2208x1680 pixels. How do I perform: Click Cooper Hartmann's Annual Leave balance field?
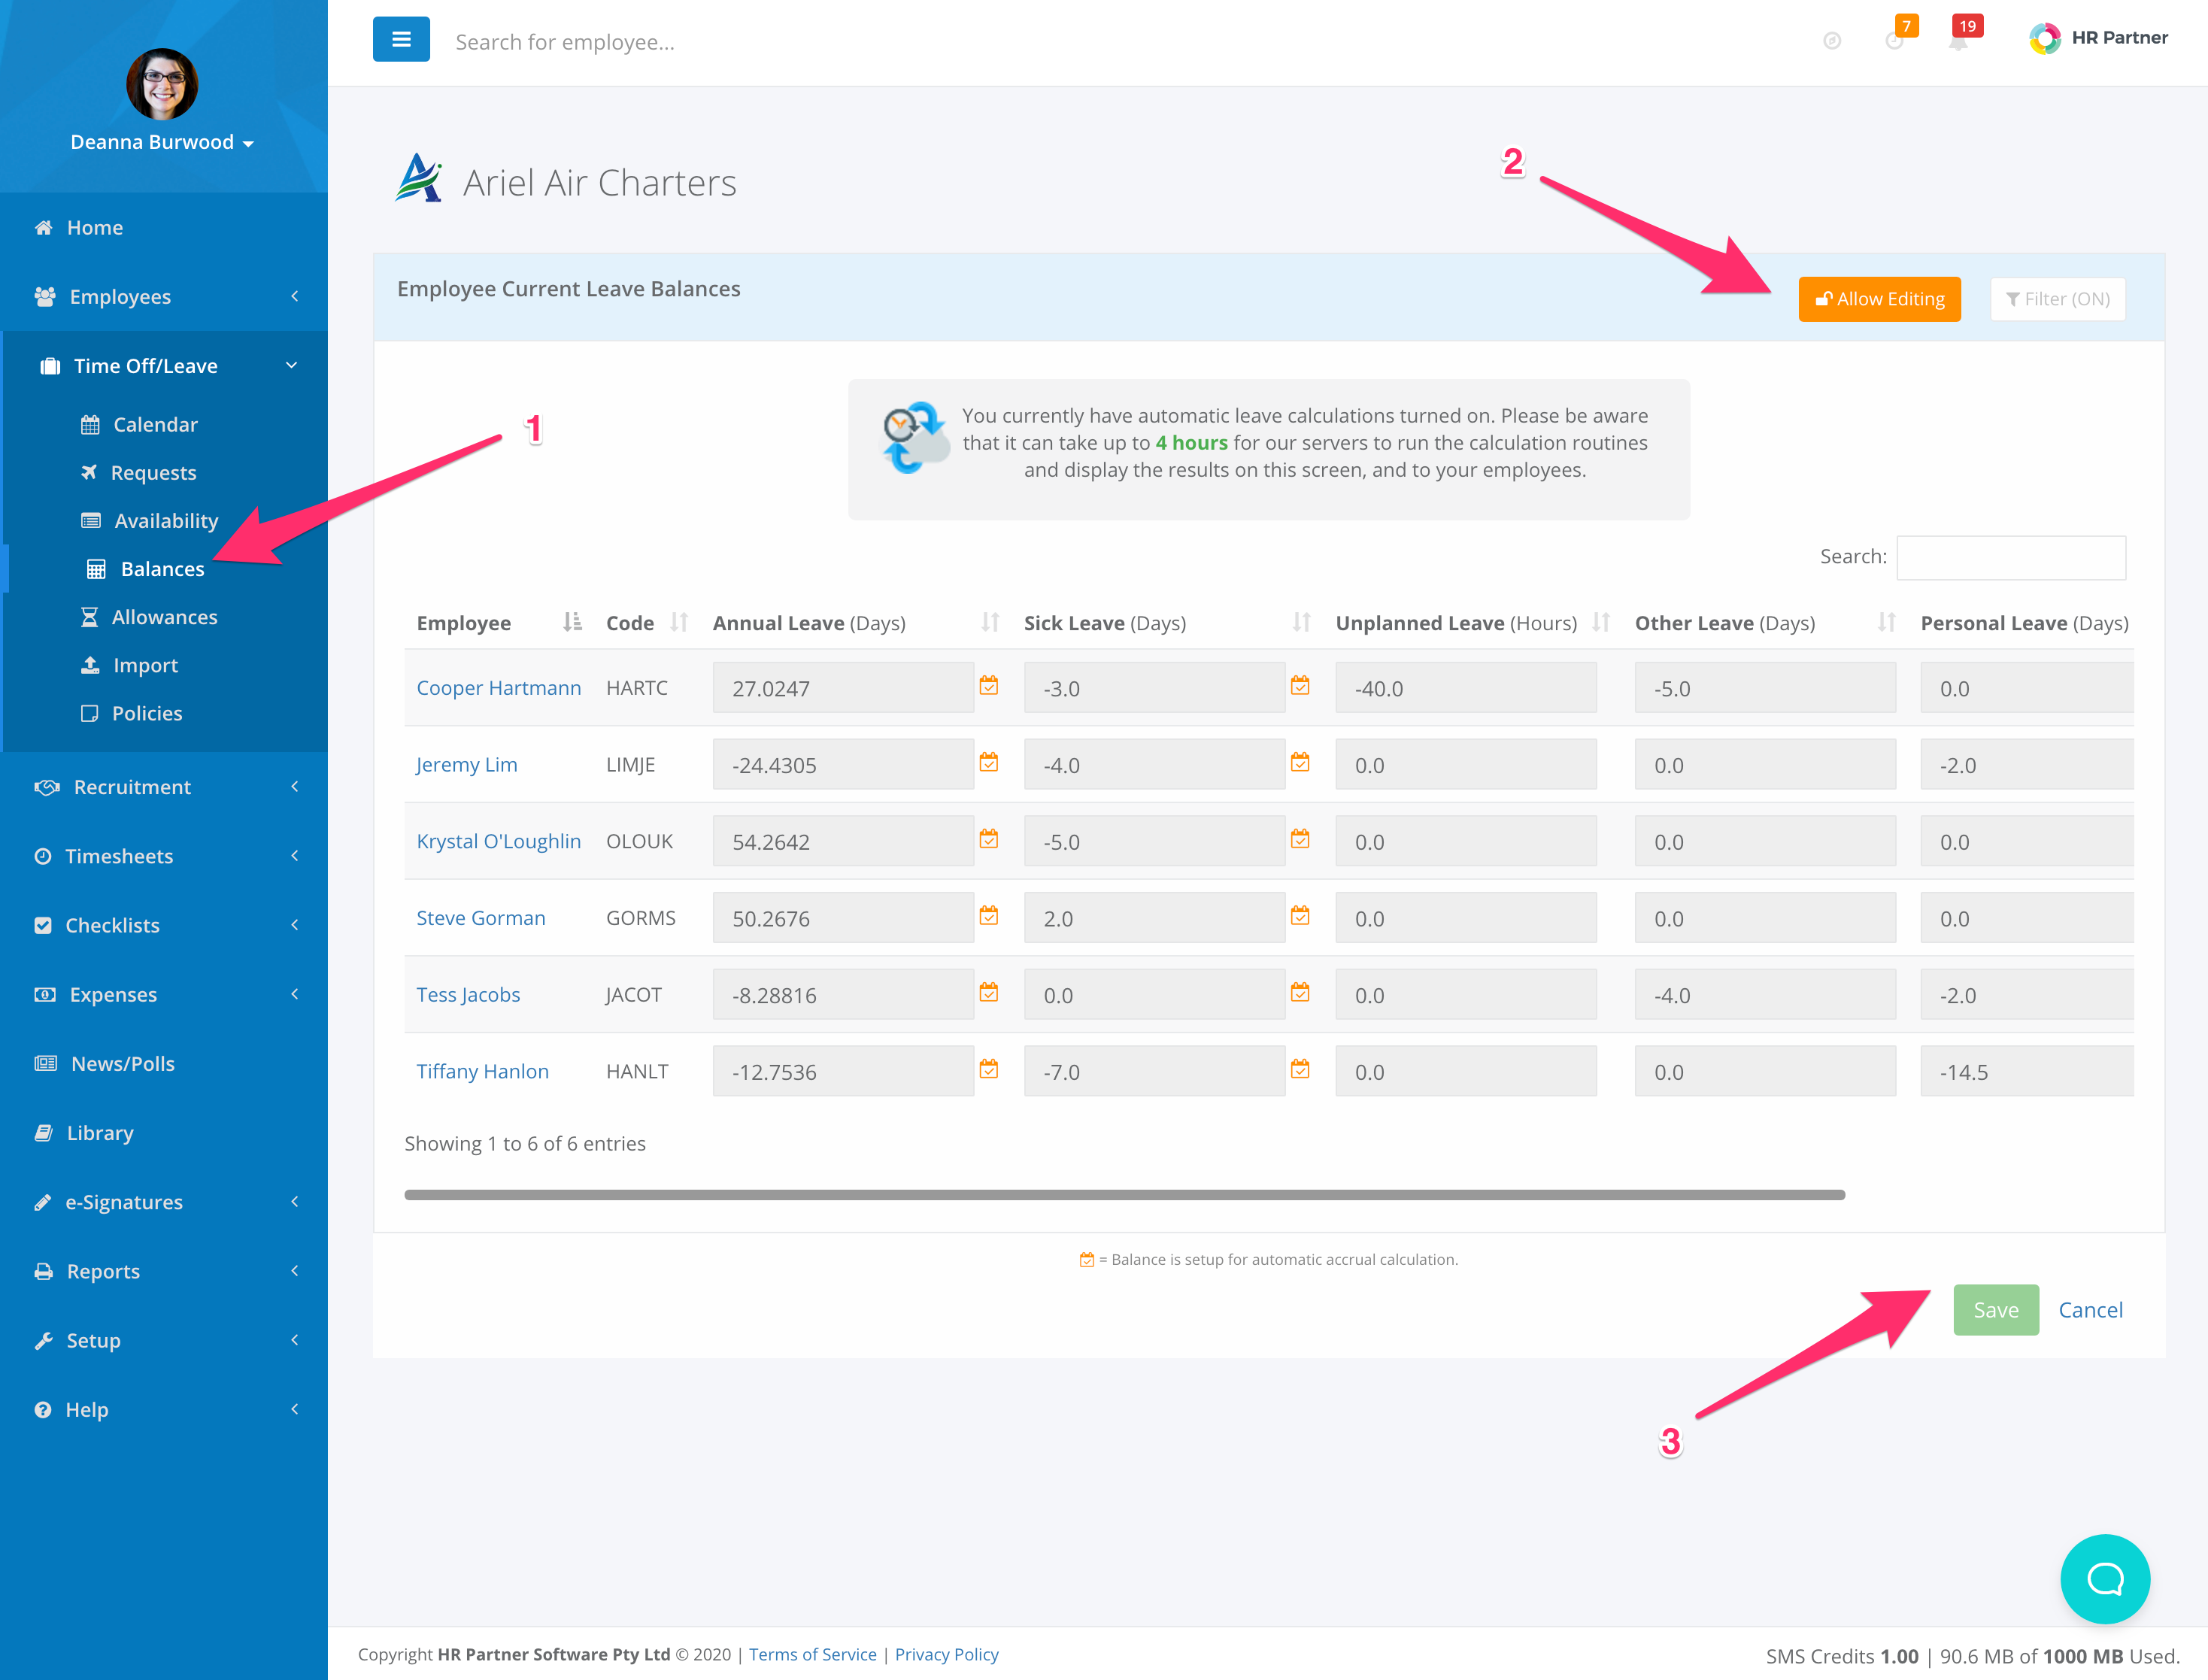click(843, 688)
